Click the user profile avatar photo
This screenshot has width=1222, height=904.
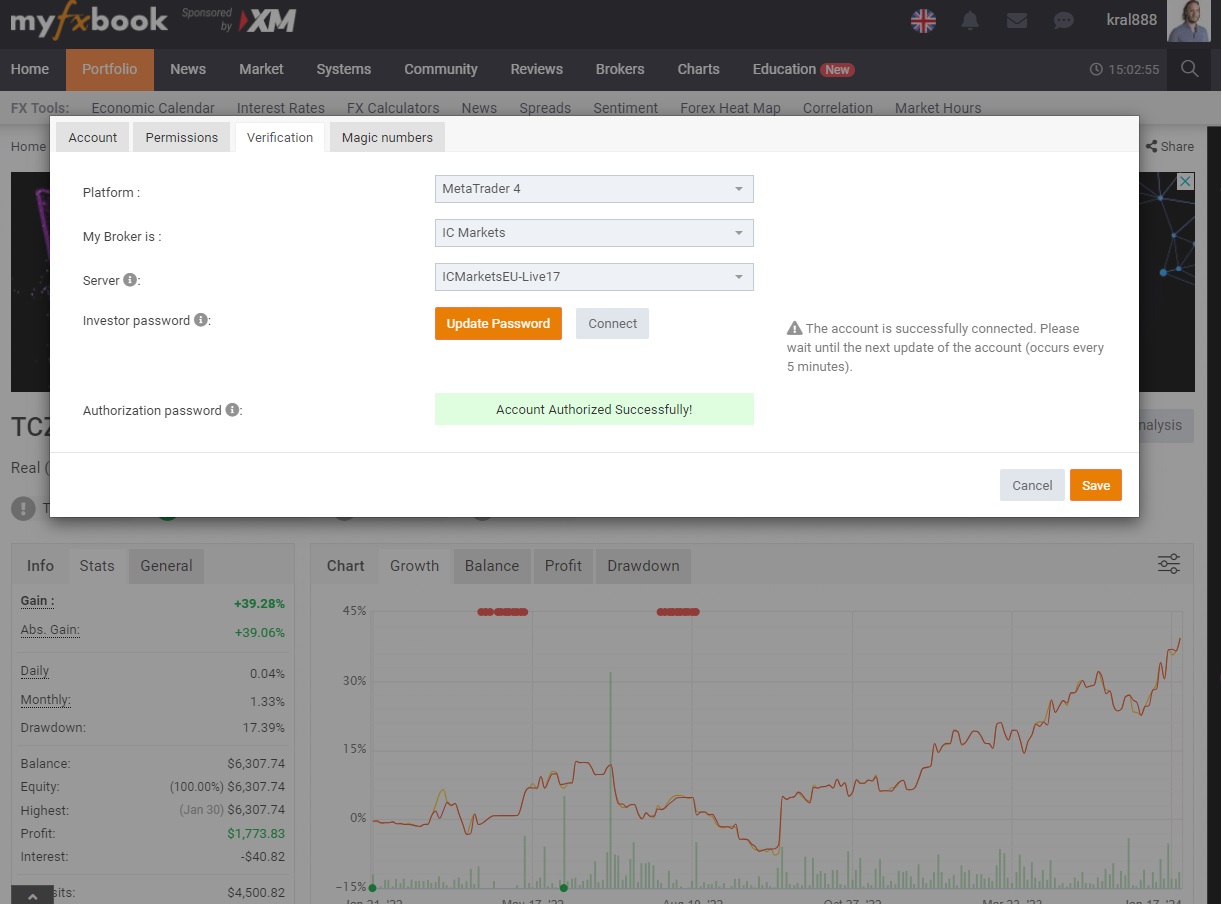click(1189, 21)
